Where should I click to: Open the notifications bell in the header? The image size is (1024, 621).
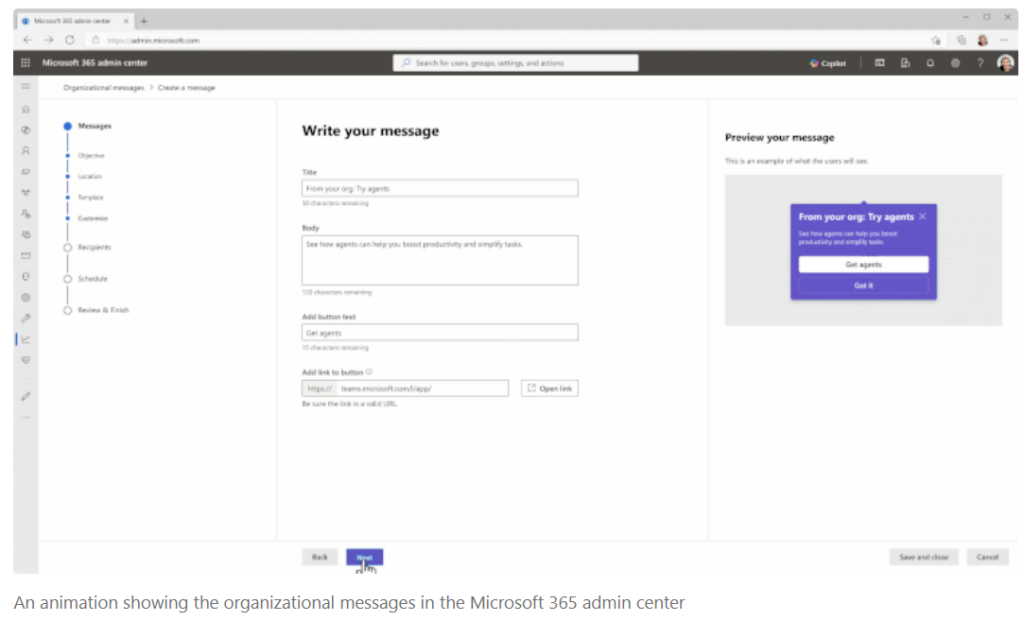[930, 63]
